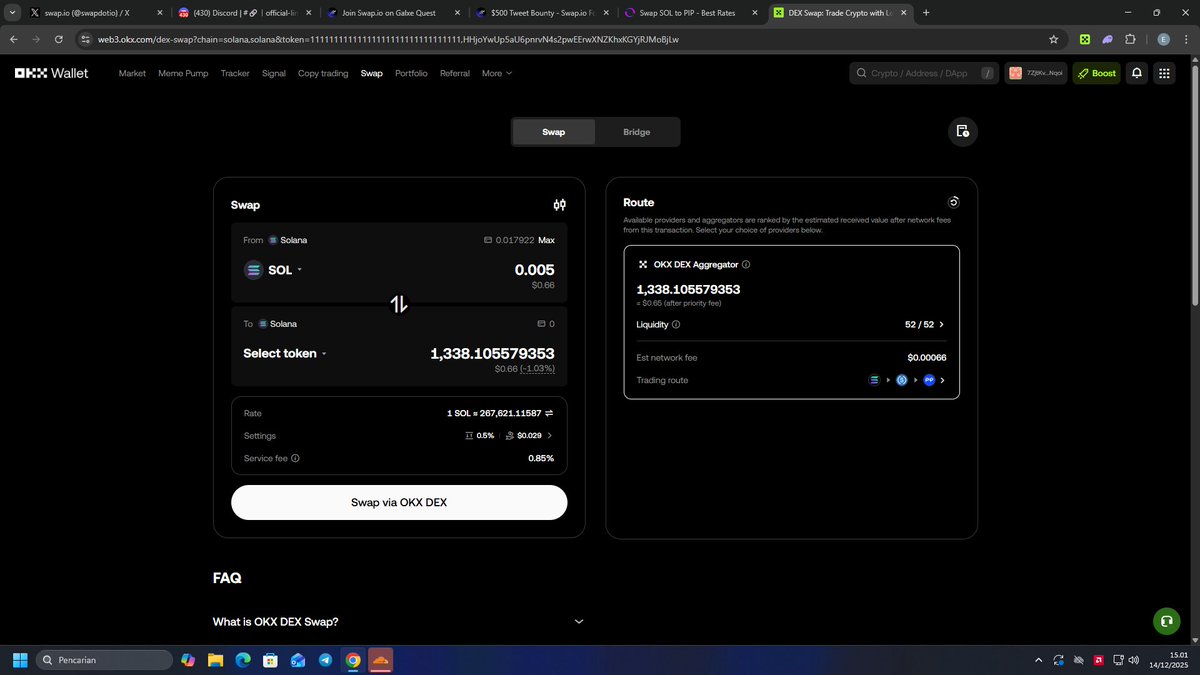Viewport: 1200px width, 675px height.
Task: Open Copilot from taskbar
Action: coord(187,660)
